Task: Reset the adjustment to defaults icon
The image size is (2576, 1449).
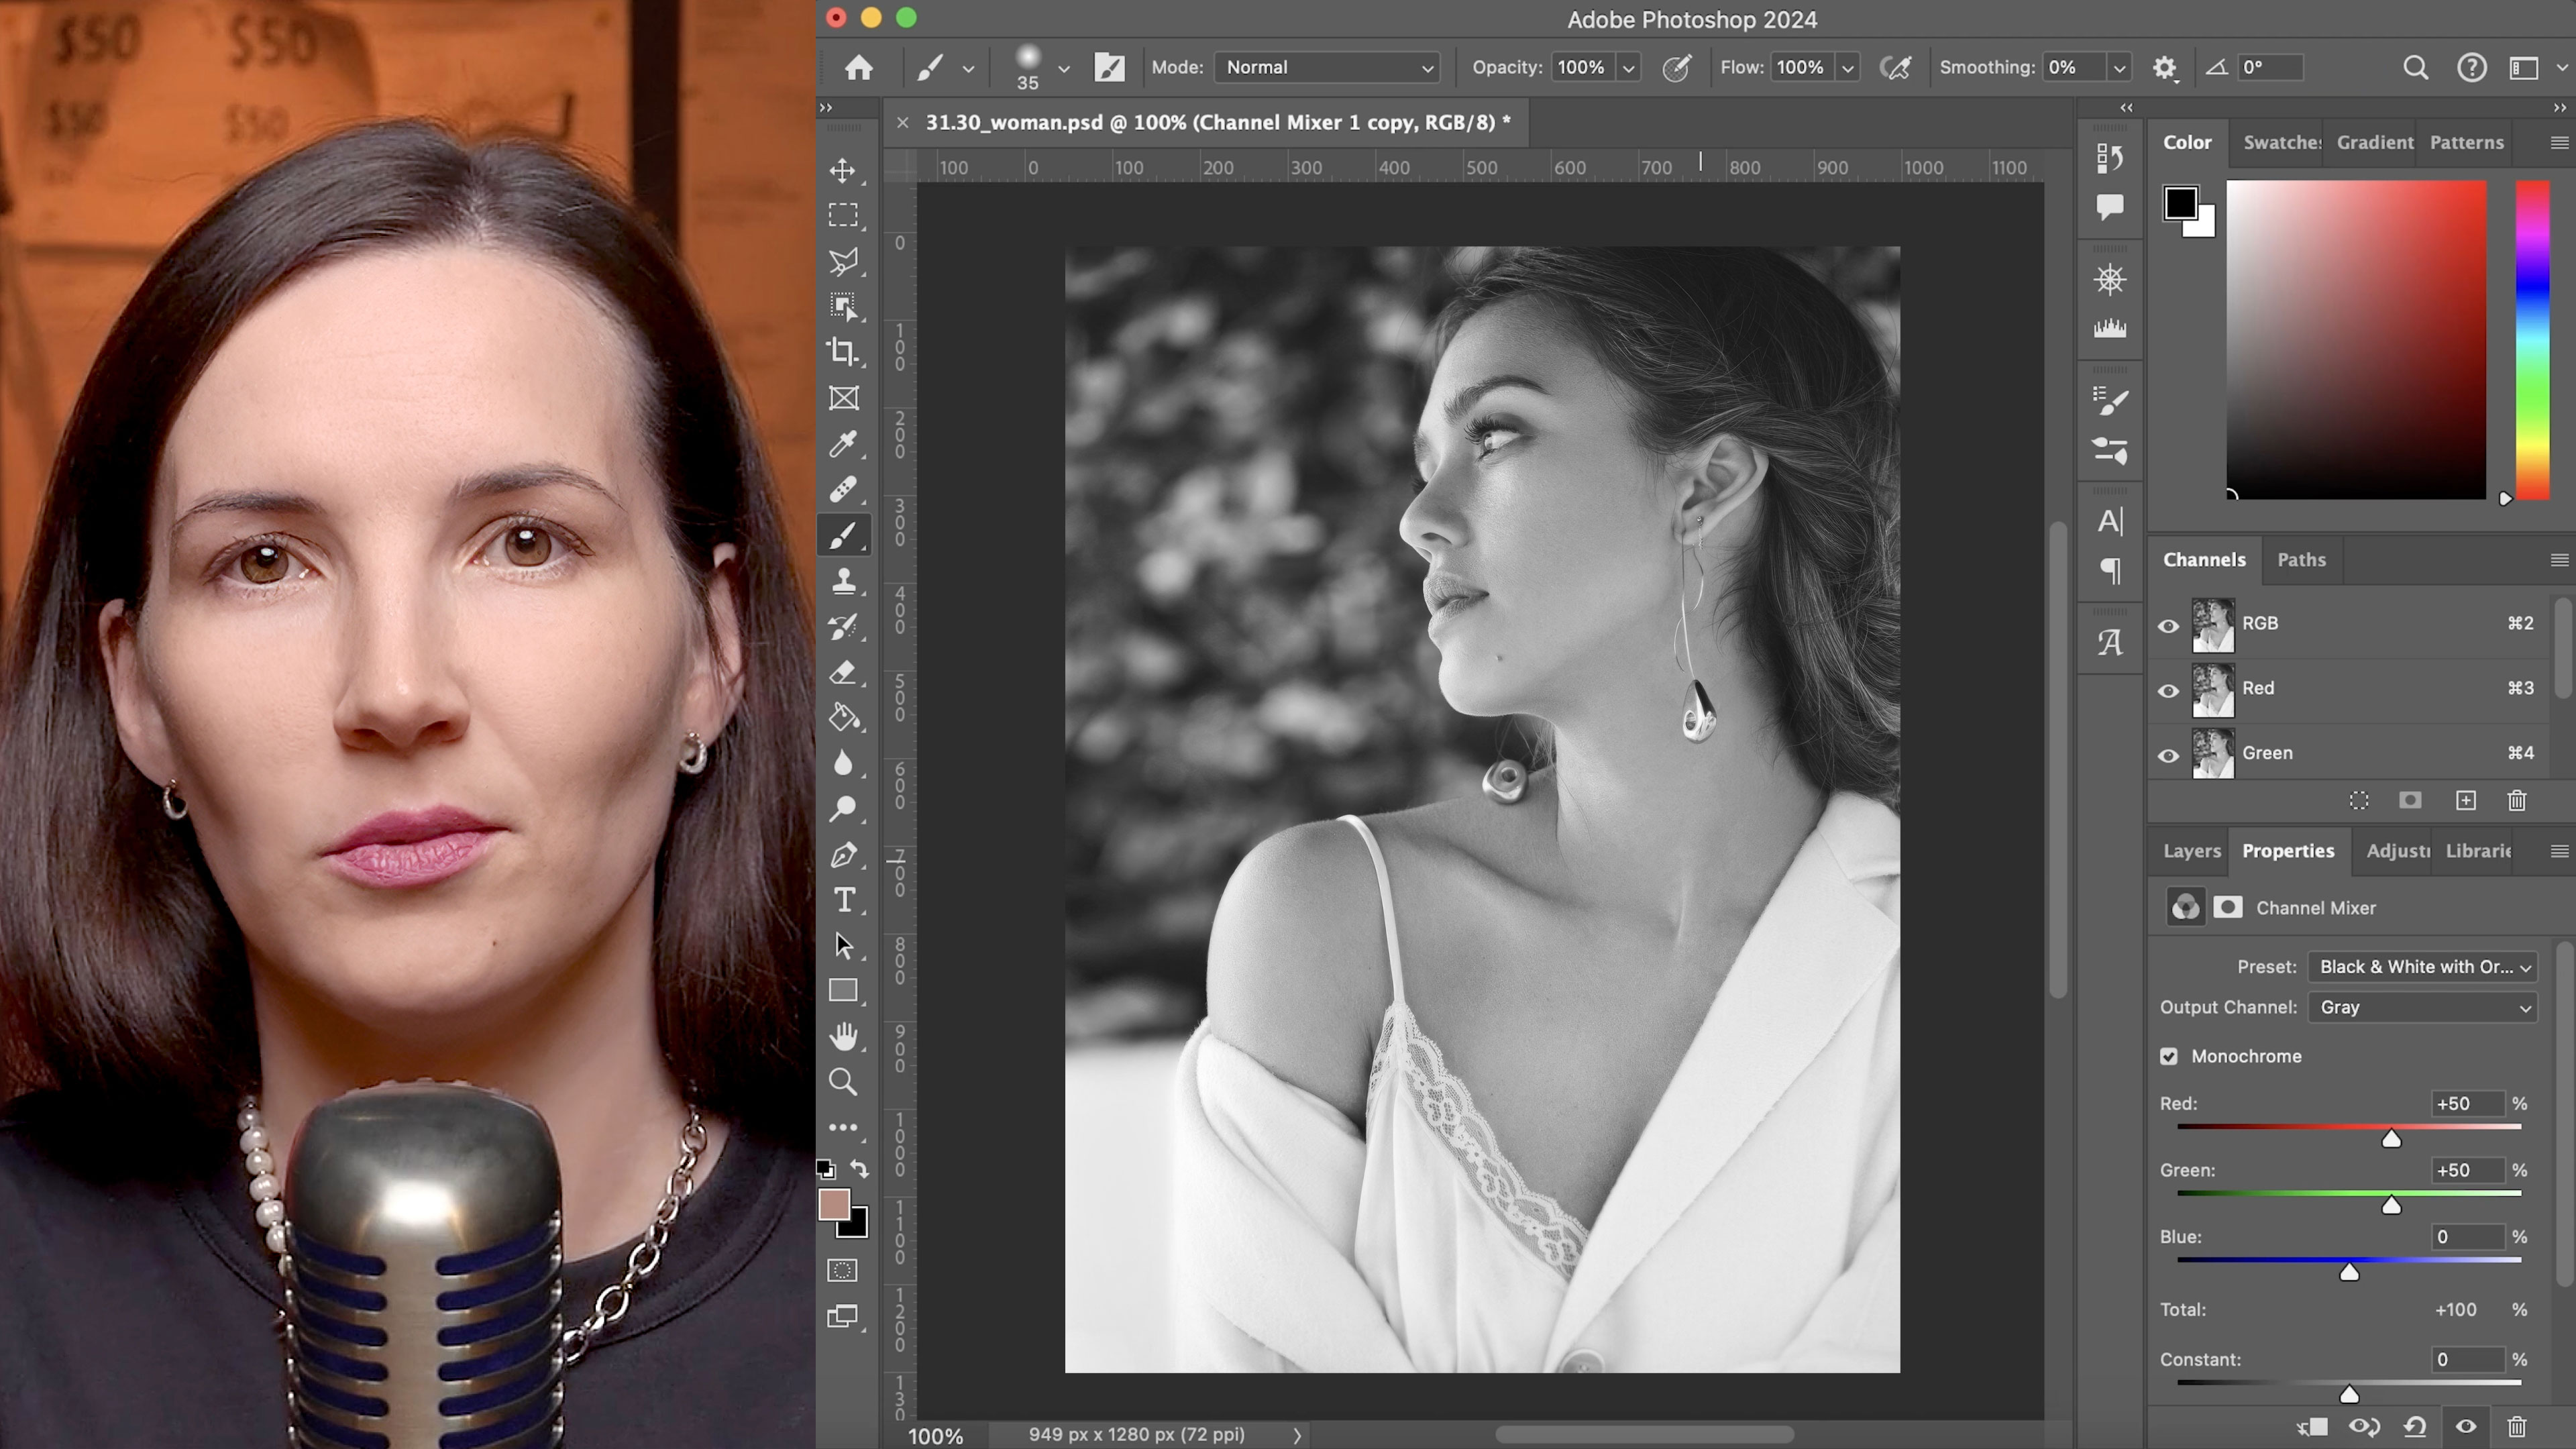Action: (2415, 1427)
